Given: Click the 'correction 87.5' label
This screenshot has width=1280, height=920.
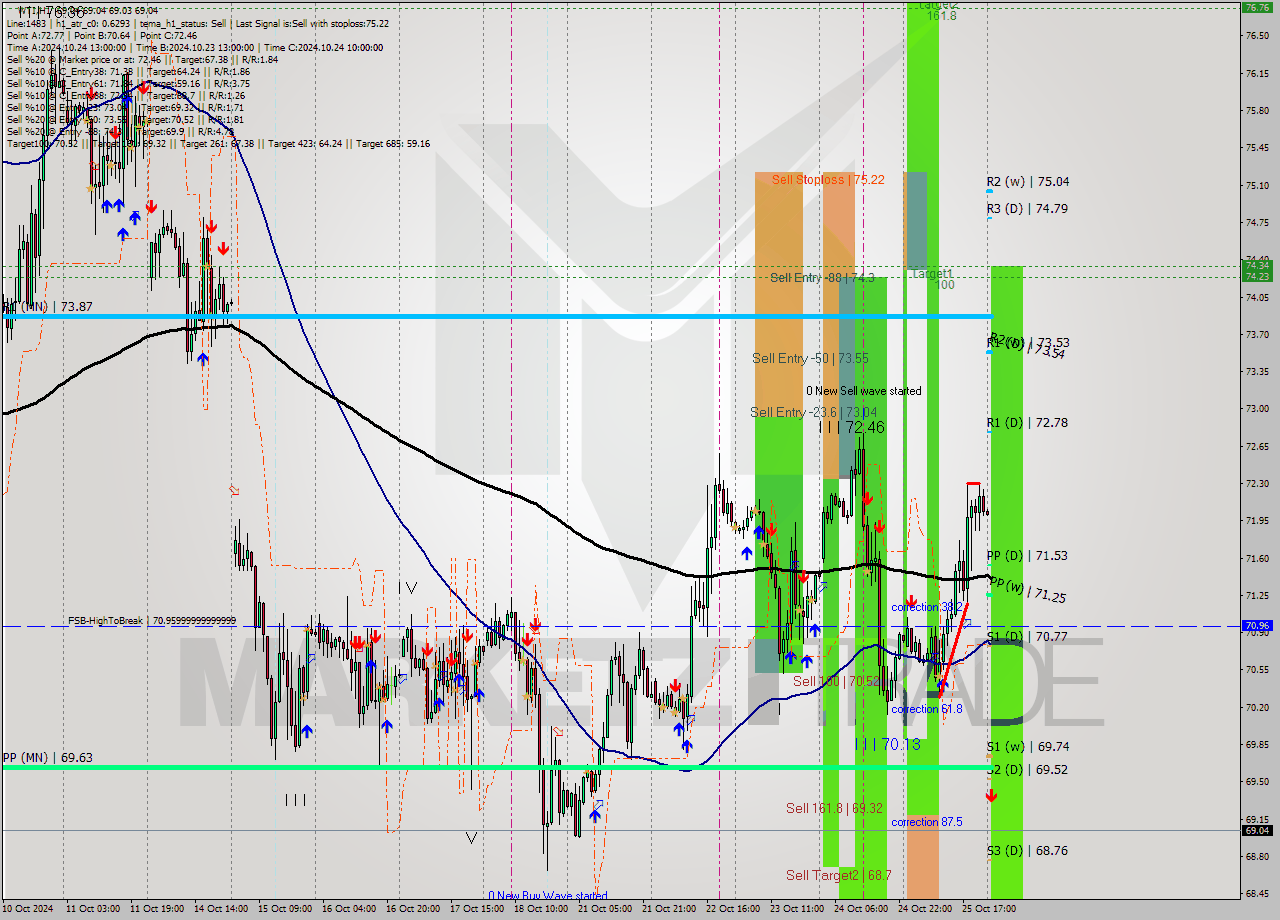Looking at the screenshot, I should pos(926,822).
